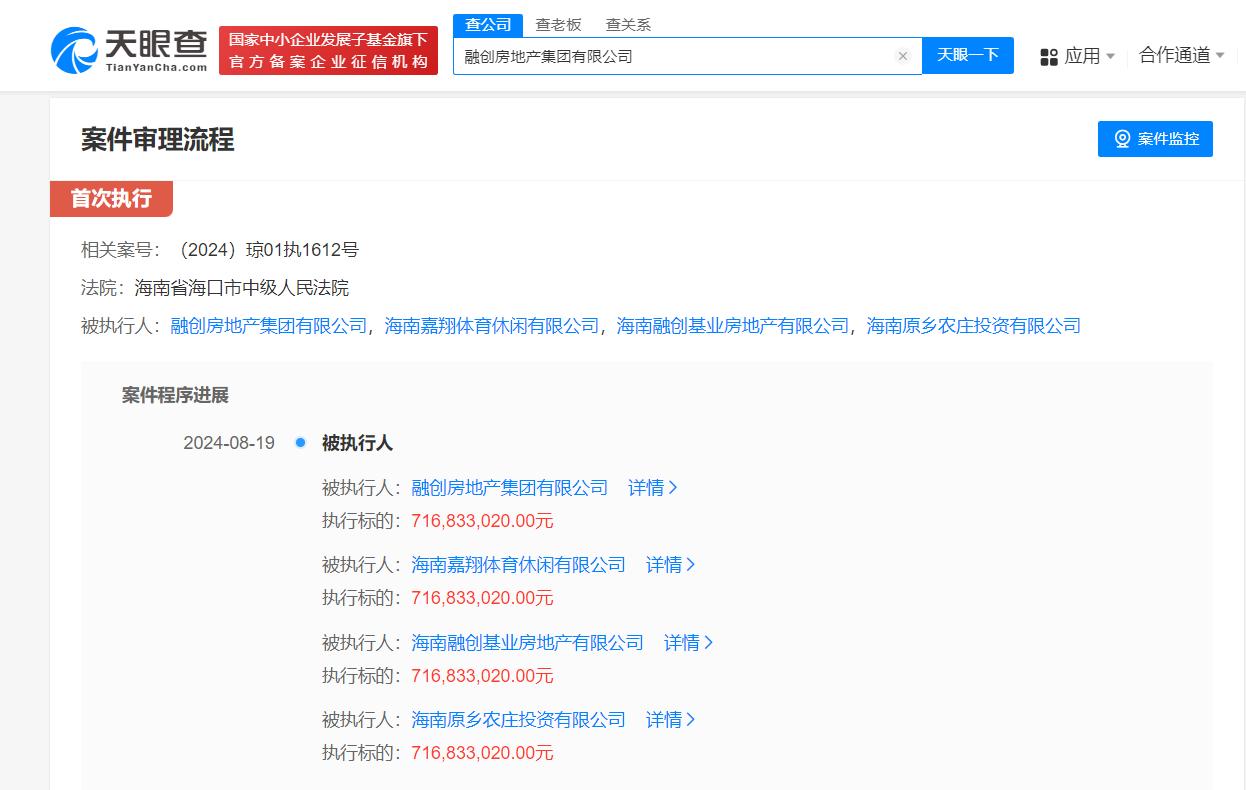The width and height of the screenshot is (1246, 790).
Task: Stay on the 查公司 tab
Action: pos(487,23)
